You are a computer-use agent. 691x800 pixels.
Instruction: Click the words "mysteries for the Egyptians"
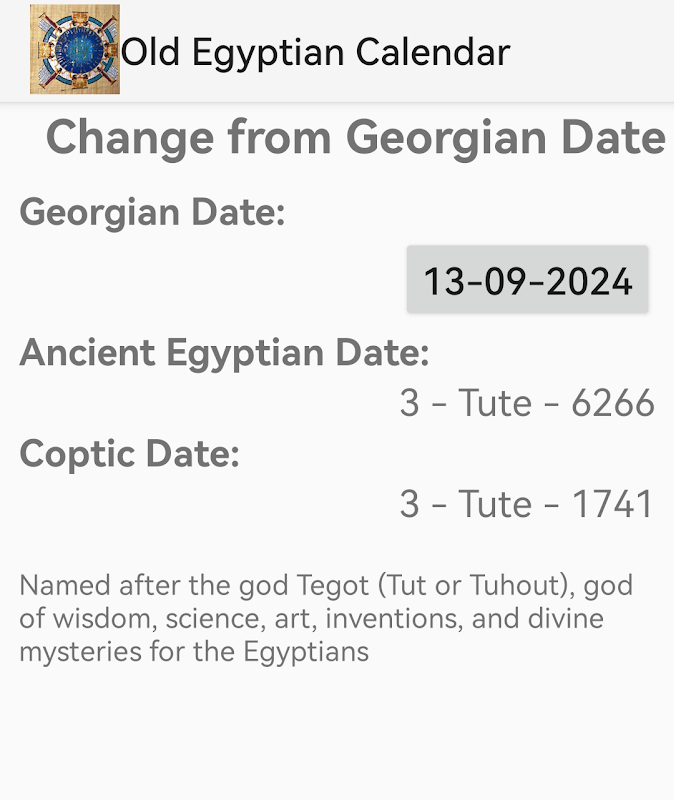(x=194, y=652)
